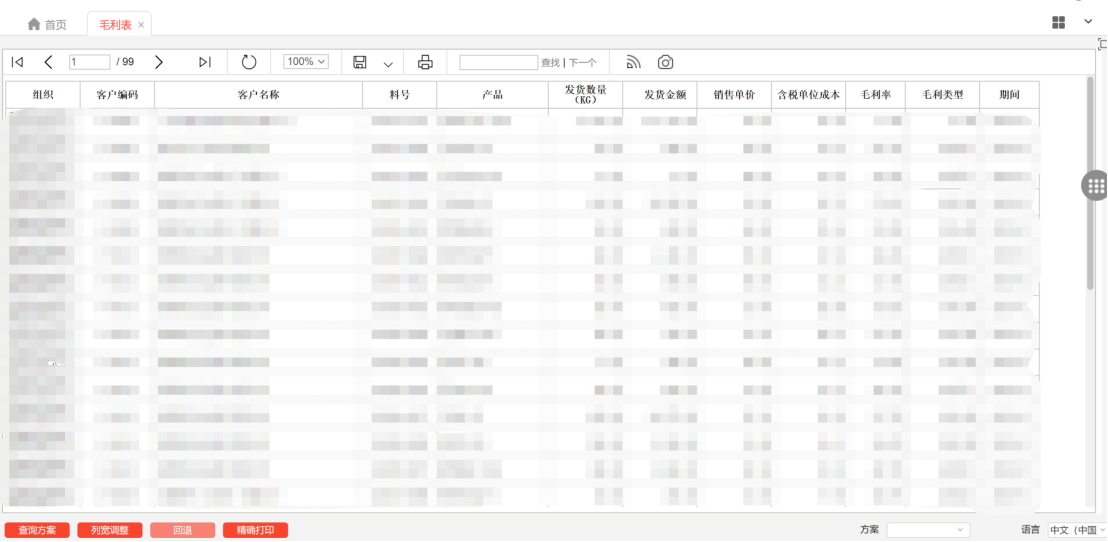Open the 100% zoom dropdown
The width and height of the screenshot is (1108, 542).
306,62
